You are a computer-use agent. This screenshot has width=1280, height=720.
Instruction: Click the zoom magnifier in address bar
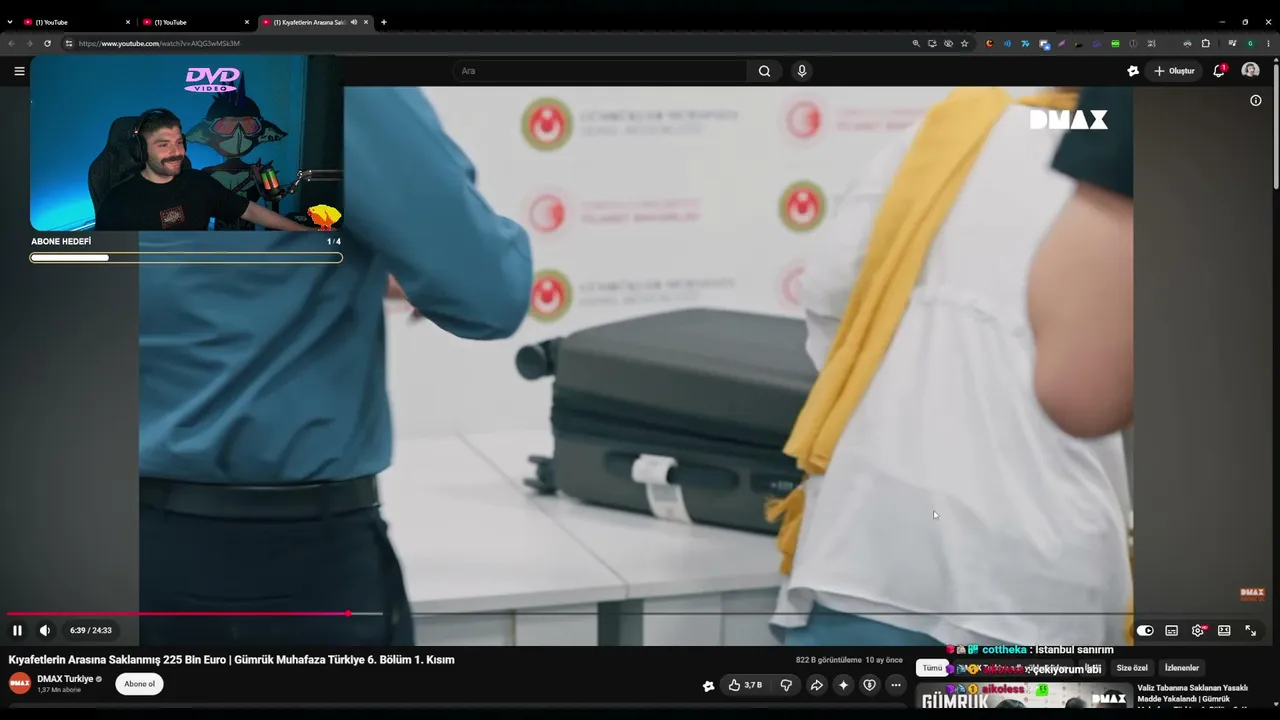coord(916,44)
